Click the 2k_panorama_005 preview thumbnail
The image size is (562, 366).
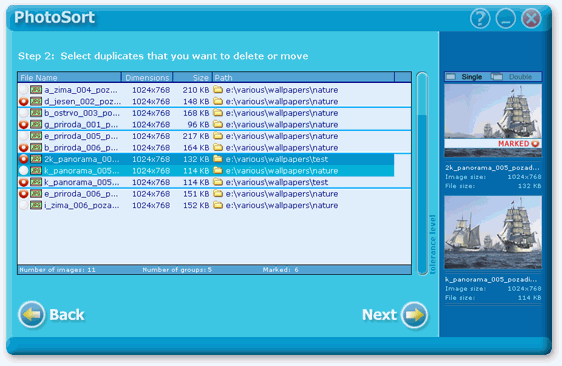pyautogui.click(x=493, y=121)
